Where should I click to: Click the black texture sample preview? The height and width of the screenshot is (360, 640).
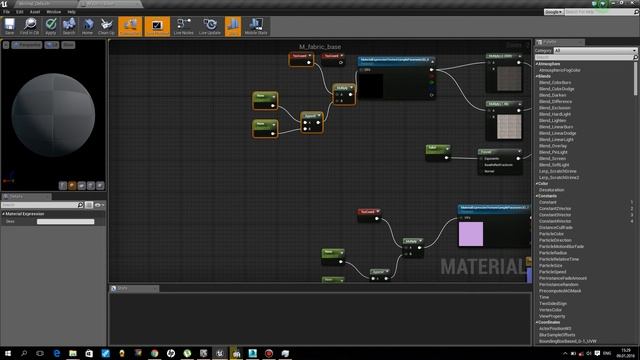(370, 86)
